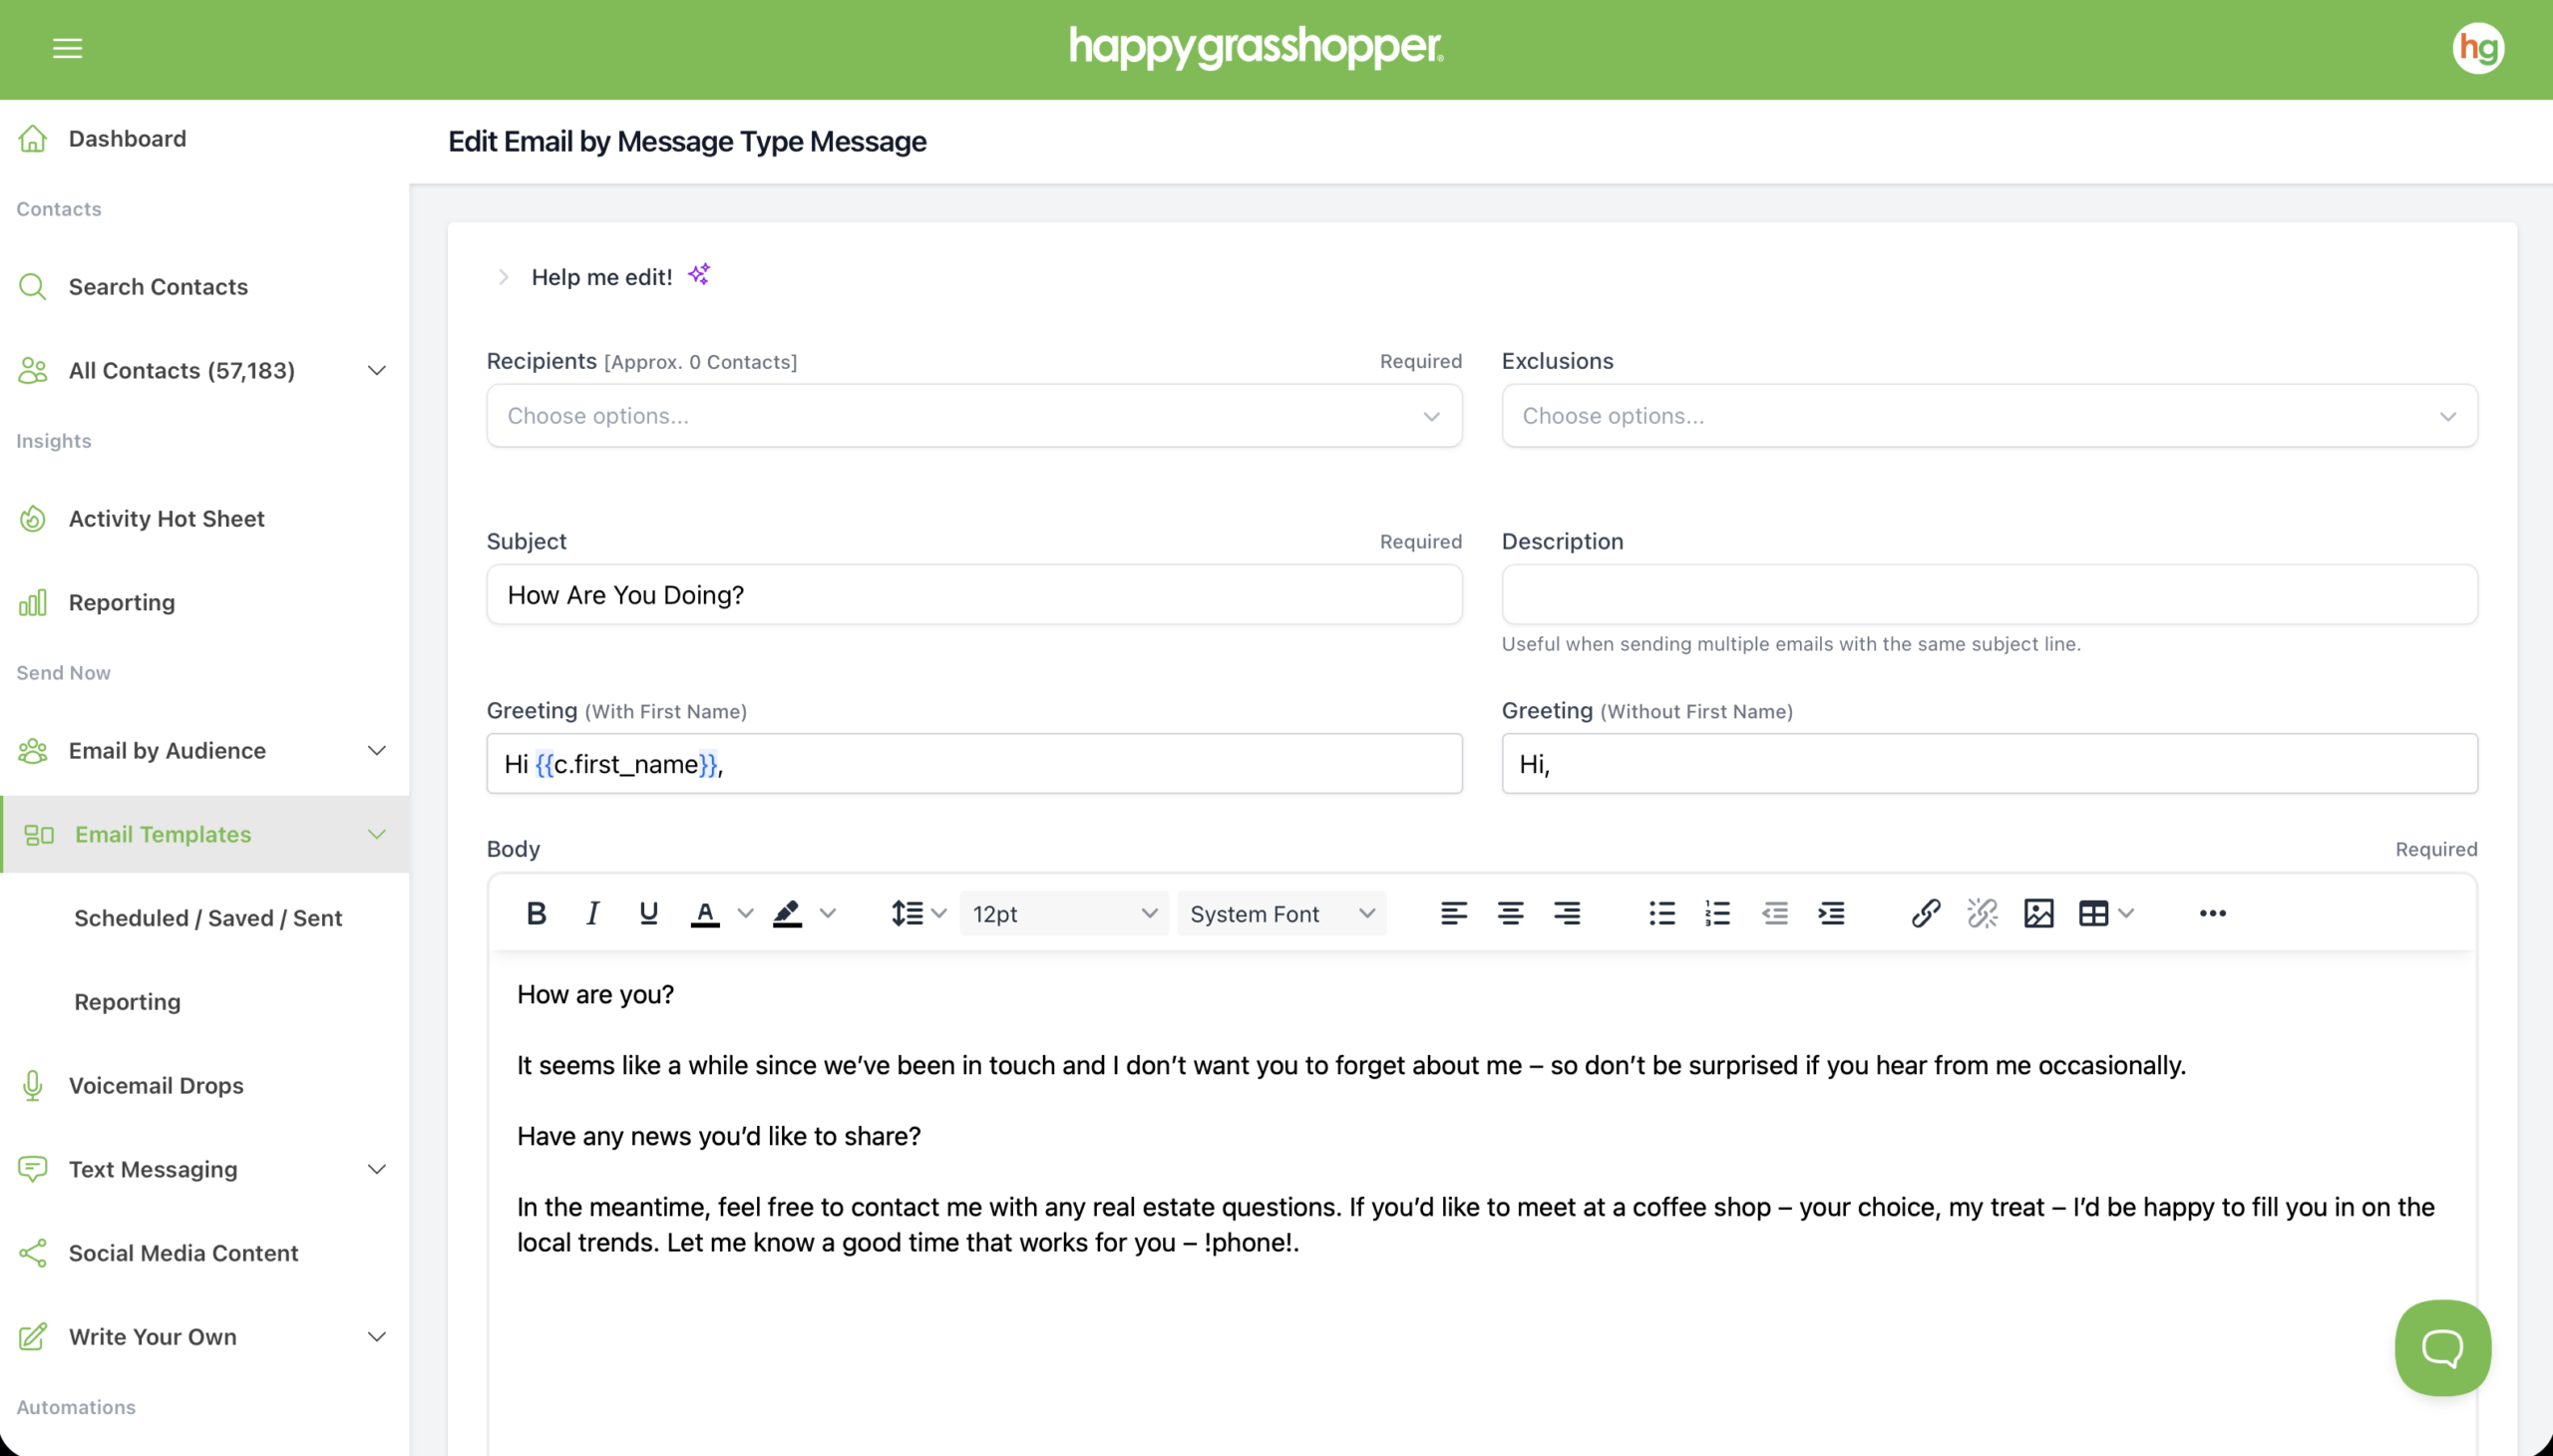
Task: Apply text color with the A icon
Action: 705,913
